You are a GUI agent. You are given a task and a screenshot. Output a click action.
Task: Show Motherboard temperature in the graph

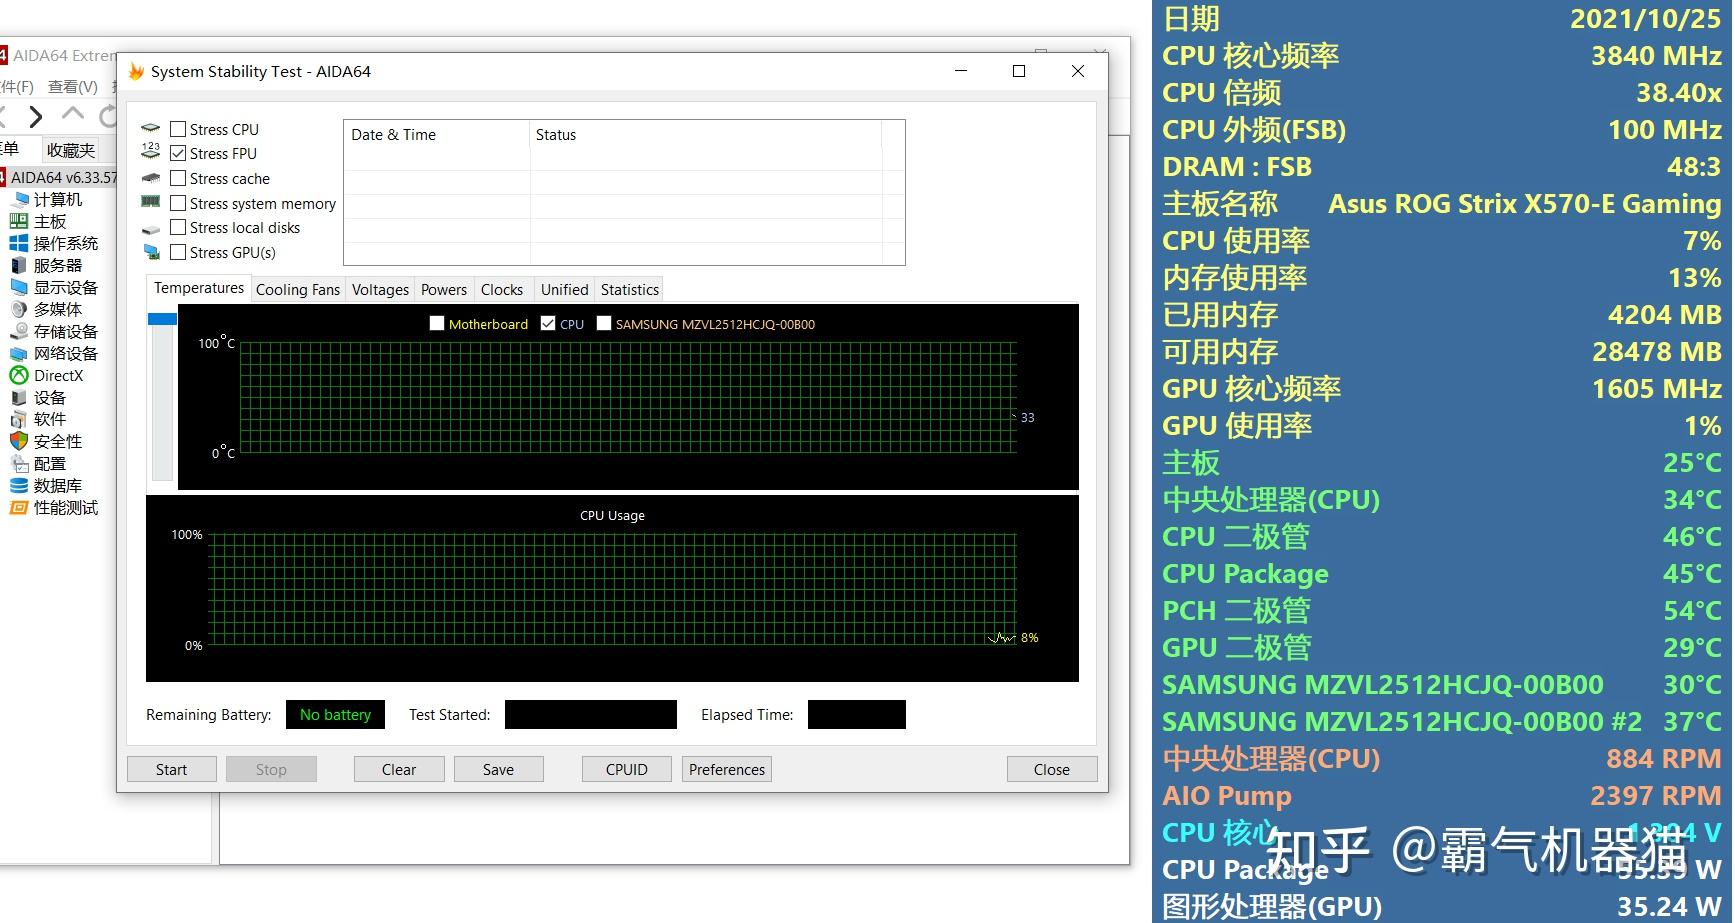point(437,323)
